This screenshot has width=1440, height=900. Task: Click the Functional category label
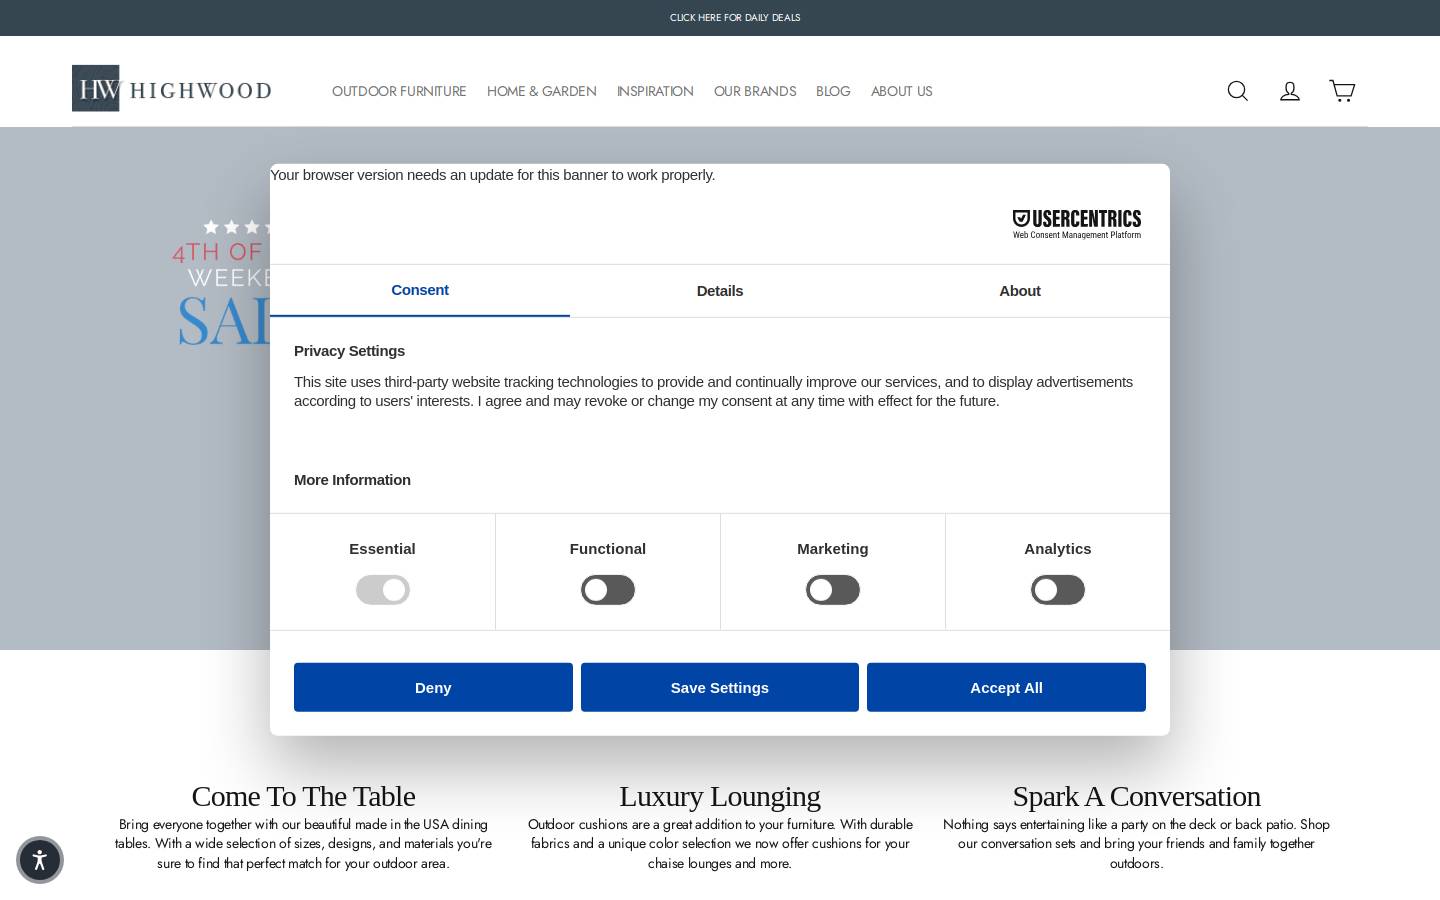point(608,549)
